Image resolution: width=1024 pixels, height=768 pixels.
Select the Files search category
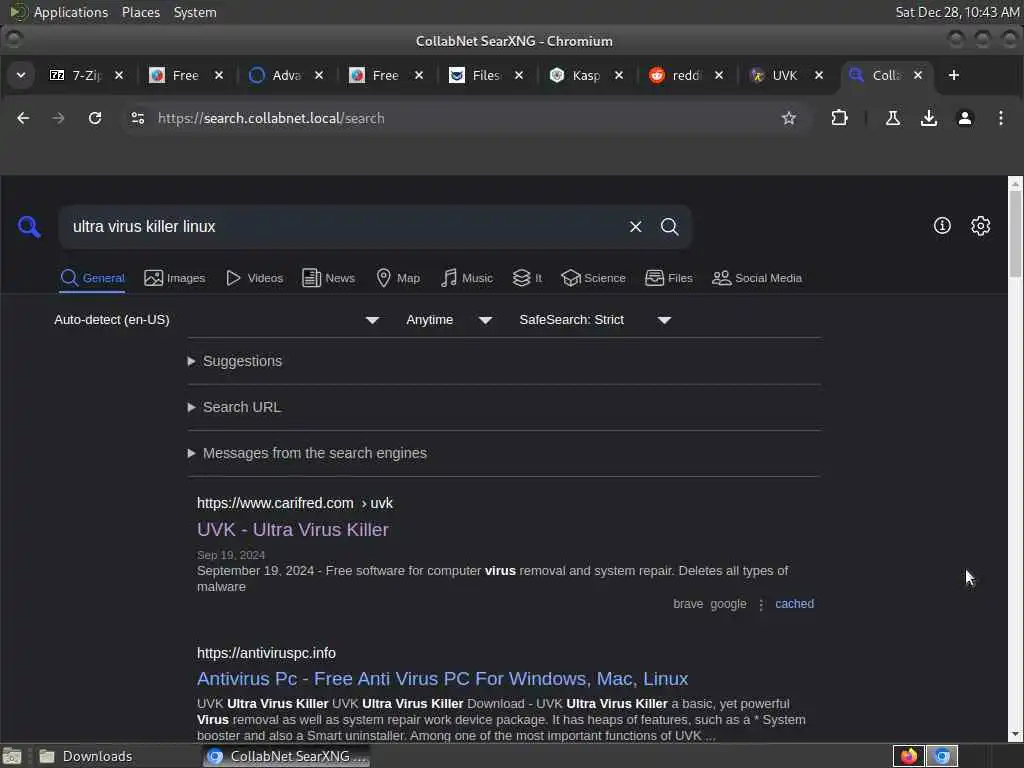click(x=668, y=278)
